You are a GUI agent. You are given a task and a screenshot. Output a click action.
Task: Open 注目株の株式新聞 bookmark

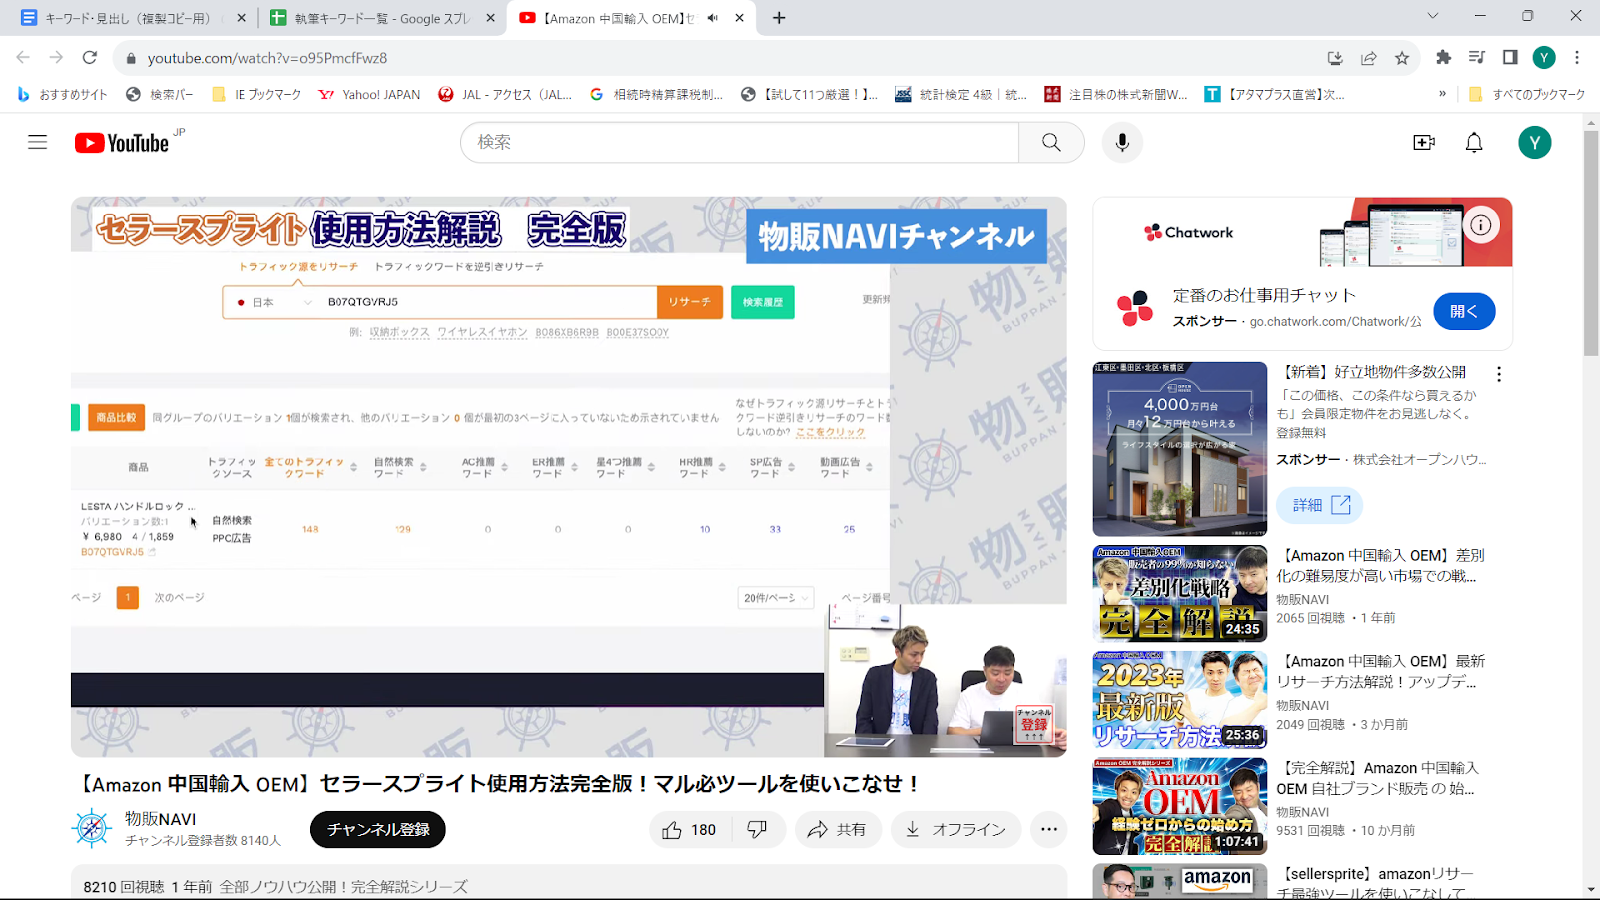(x=1116, y=94)
